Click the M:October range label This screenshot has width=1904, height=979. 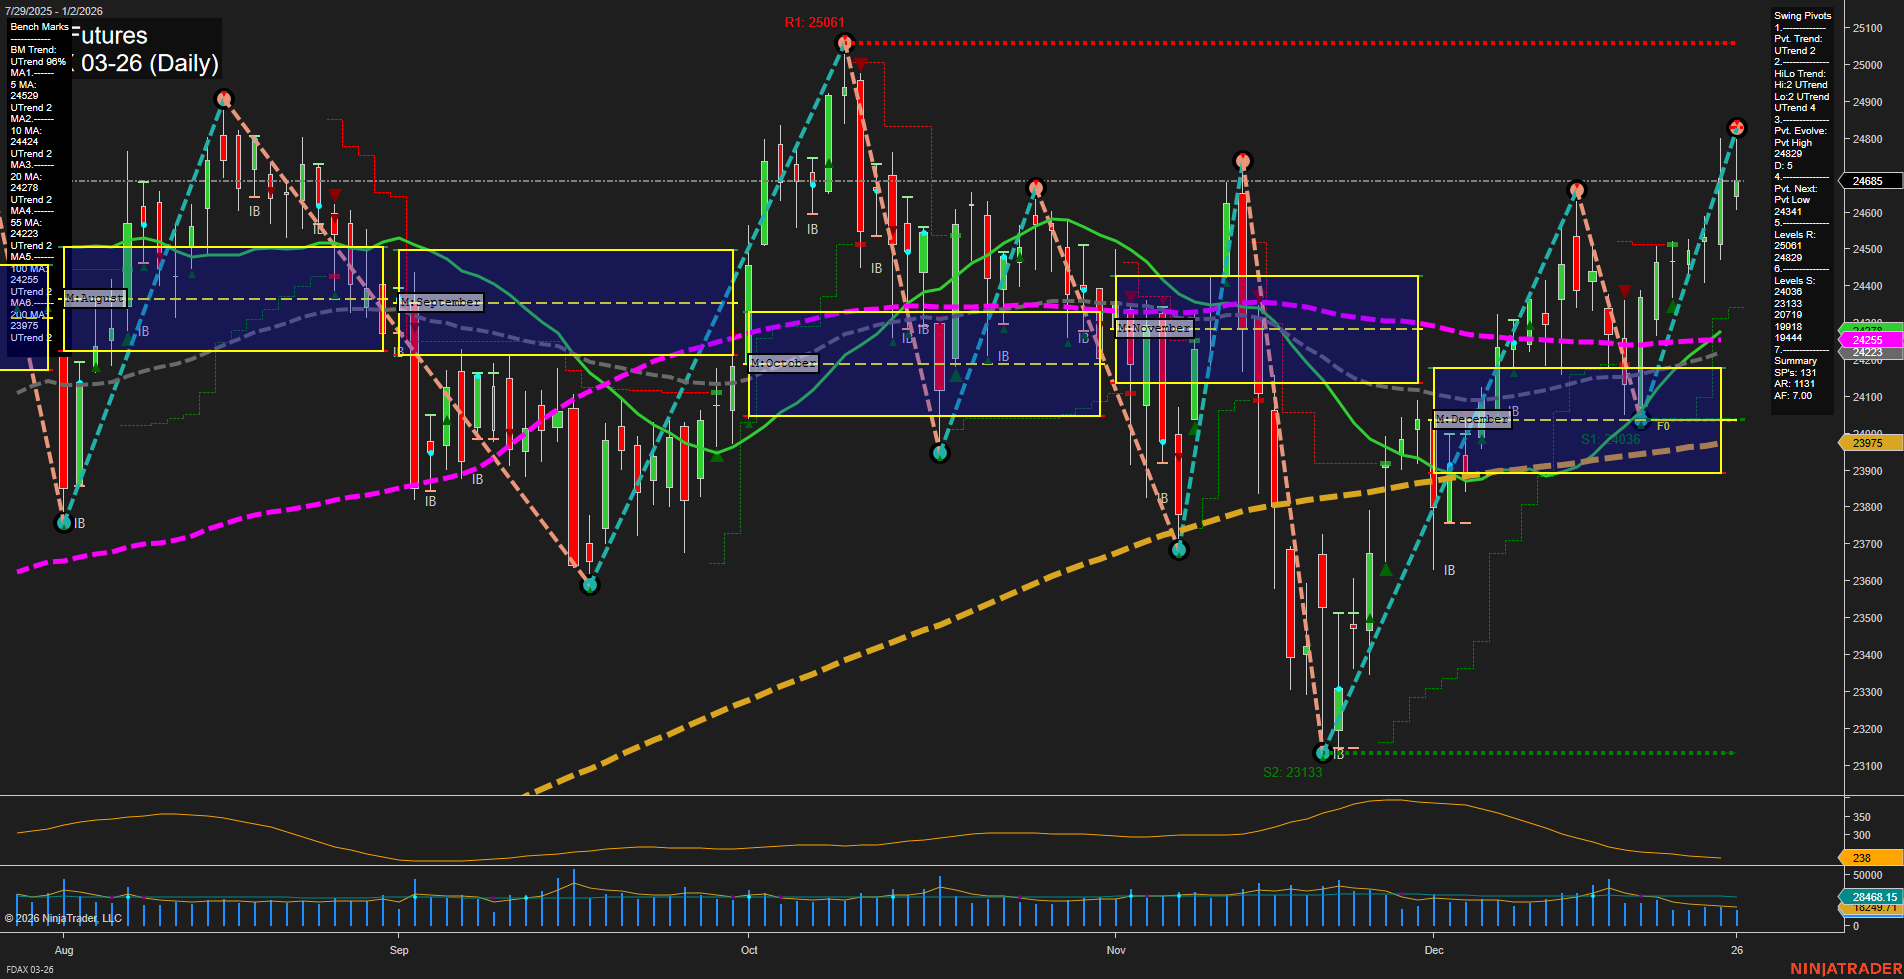(x=782, y=363)
